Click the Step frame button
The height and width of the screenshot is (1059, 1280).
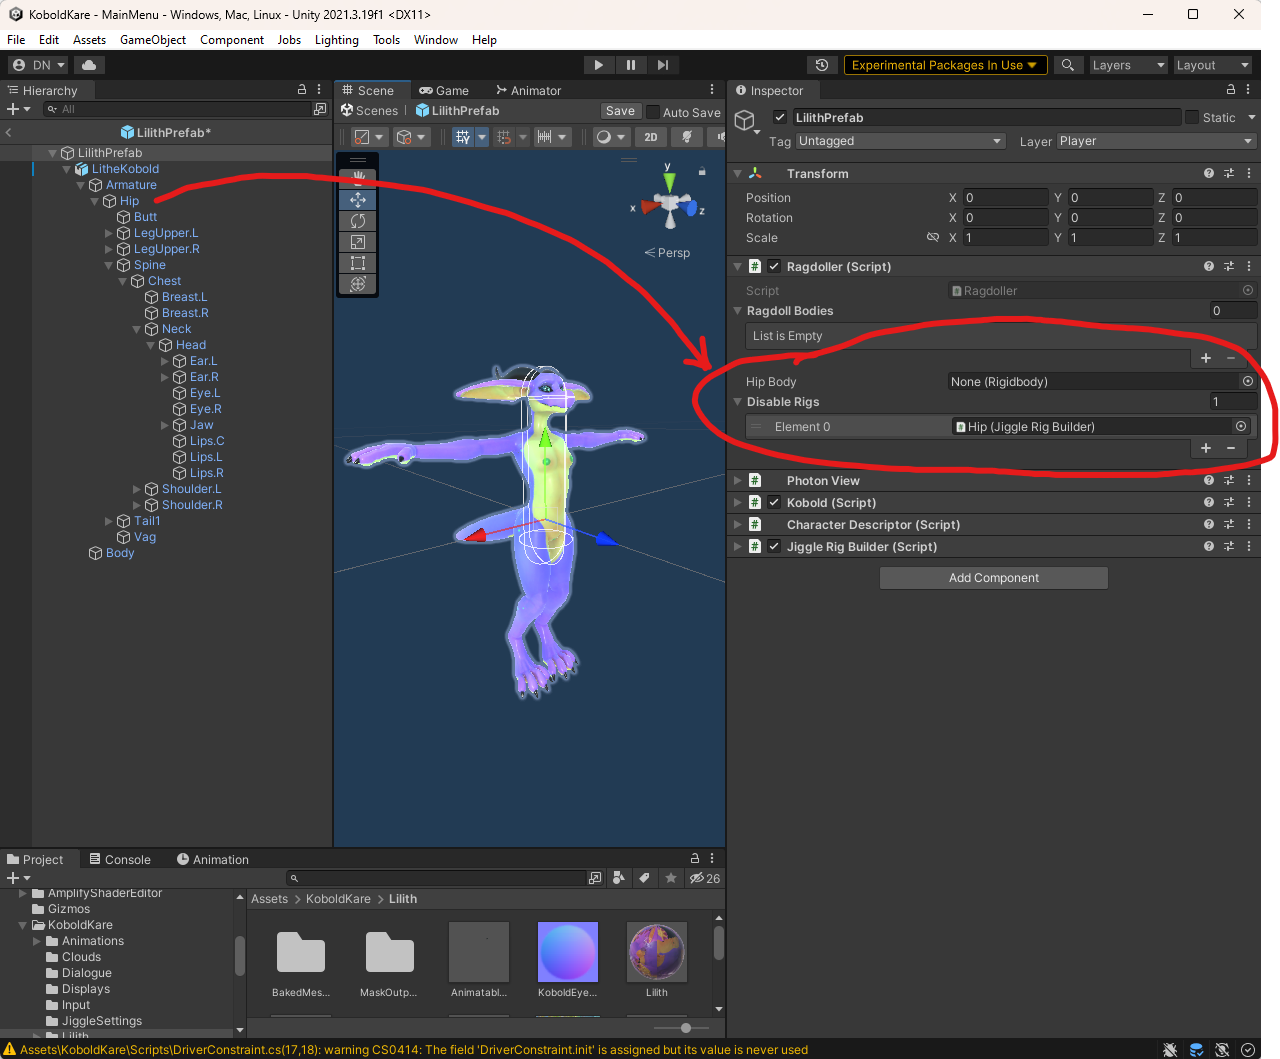[x=663, y=65]
